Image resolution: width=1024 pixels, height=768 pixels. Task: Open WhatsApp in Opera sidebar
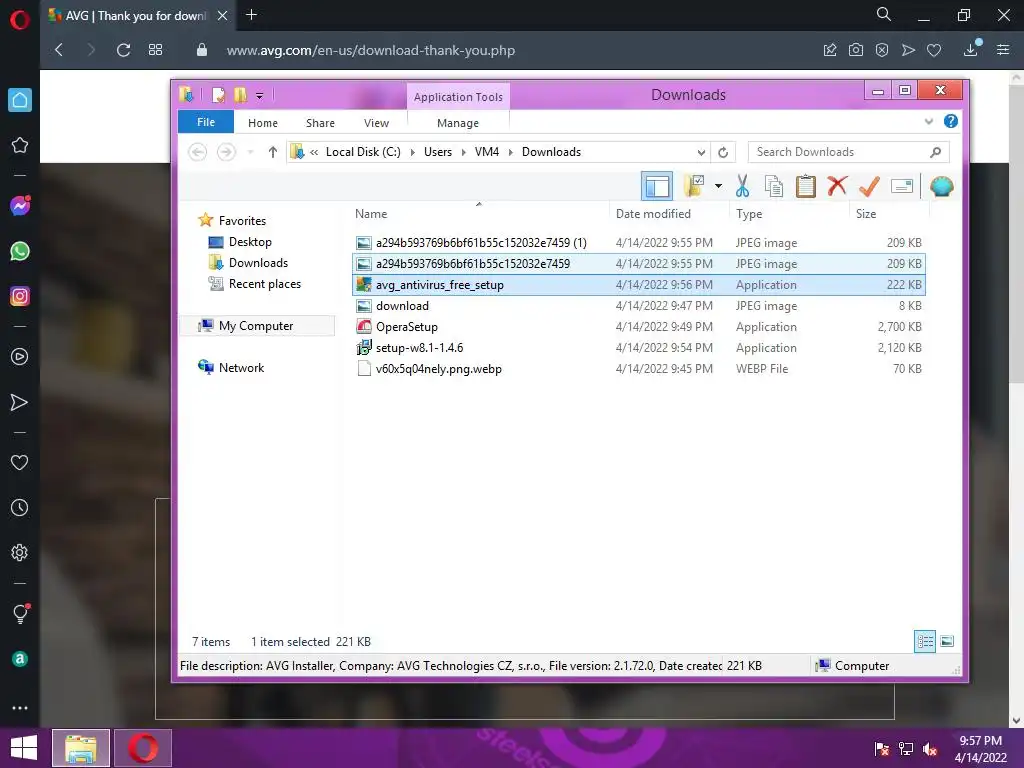pyautogui.click(x=20, y=251)
